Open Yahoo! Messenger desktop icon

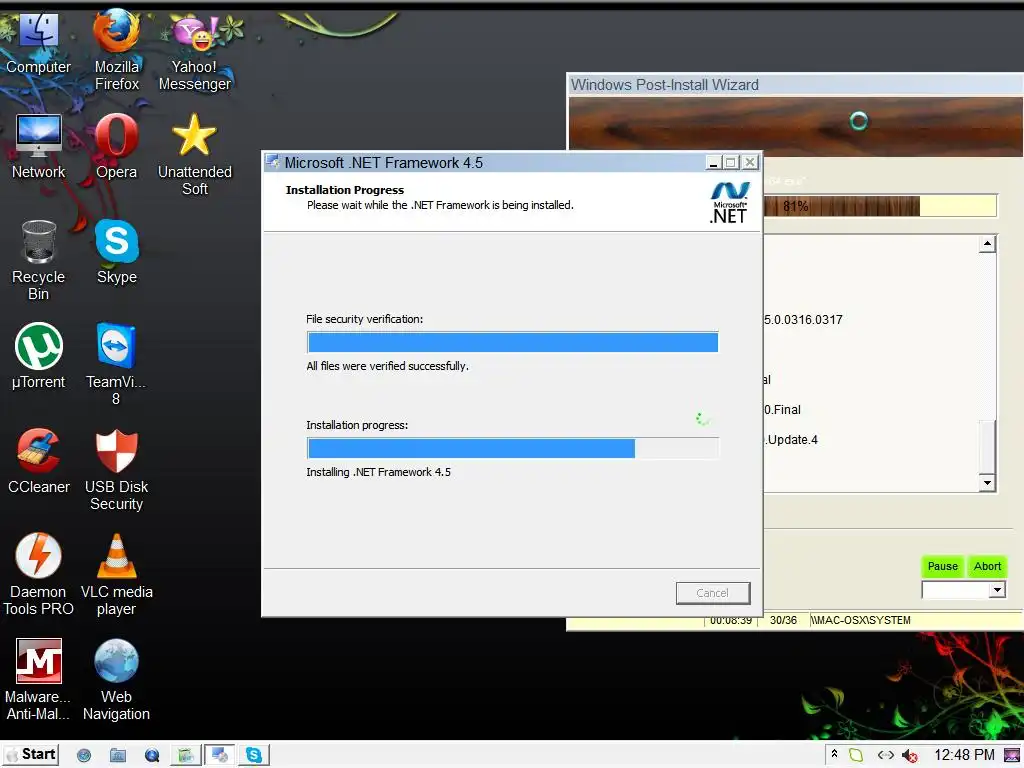point(195,52)
